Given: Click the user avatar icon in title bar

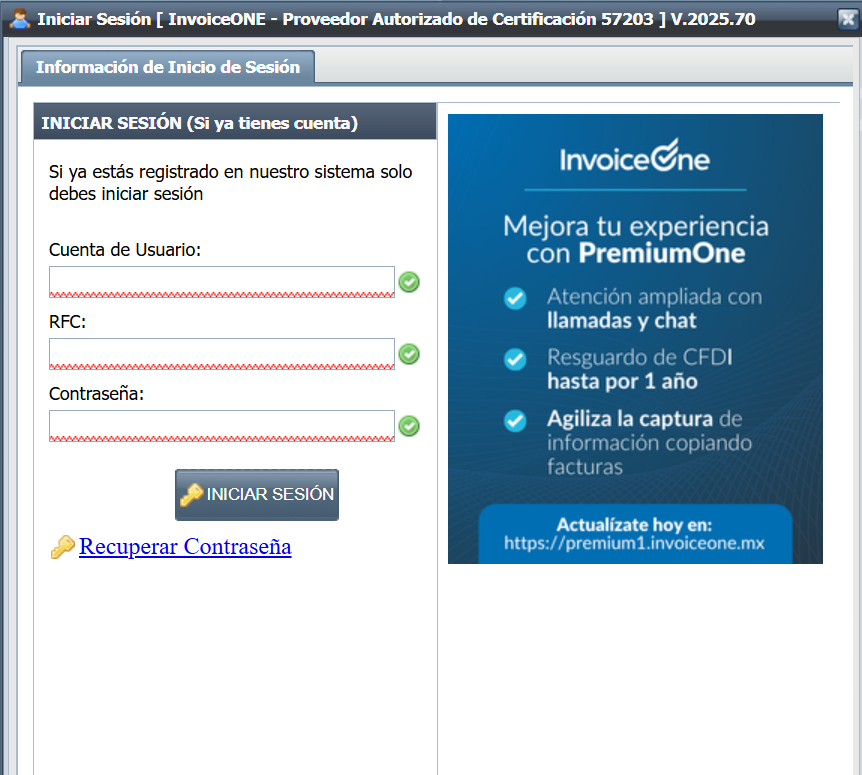Looking at the screenshot, I should click(19, 19).
